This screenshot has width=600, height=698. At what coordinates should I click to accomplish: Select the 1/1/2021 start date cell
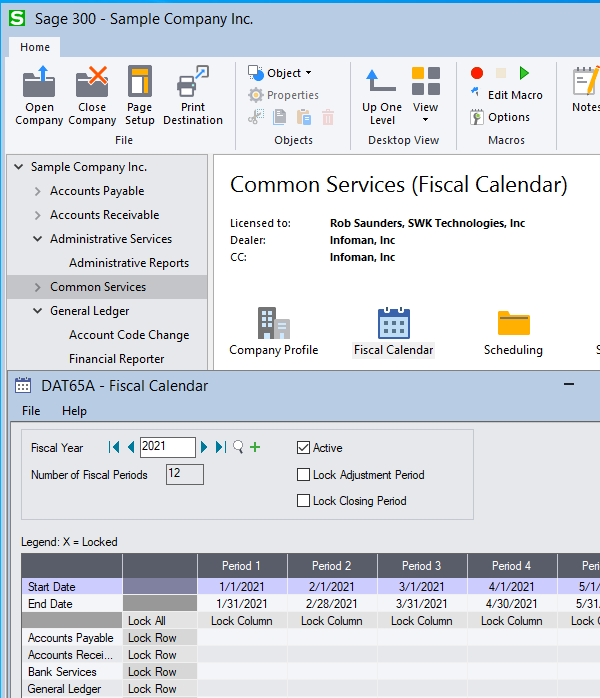pos(242,586)
